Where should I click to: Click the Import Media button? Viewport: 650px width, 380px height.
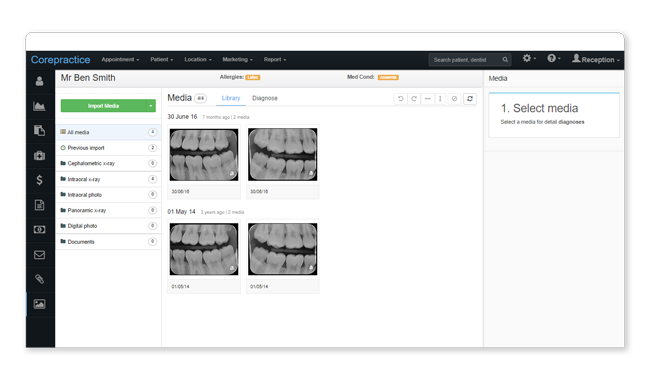pyautogui.click(x=103, y=106)
